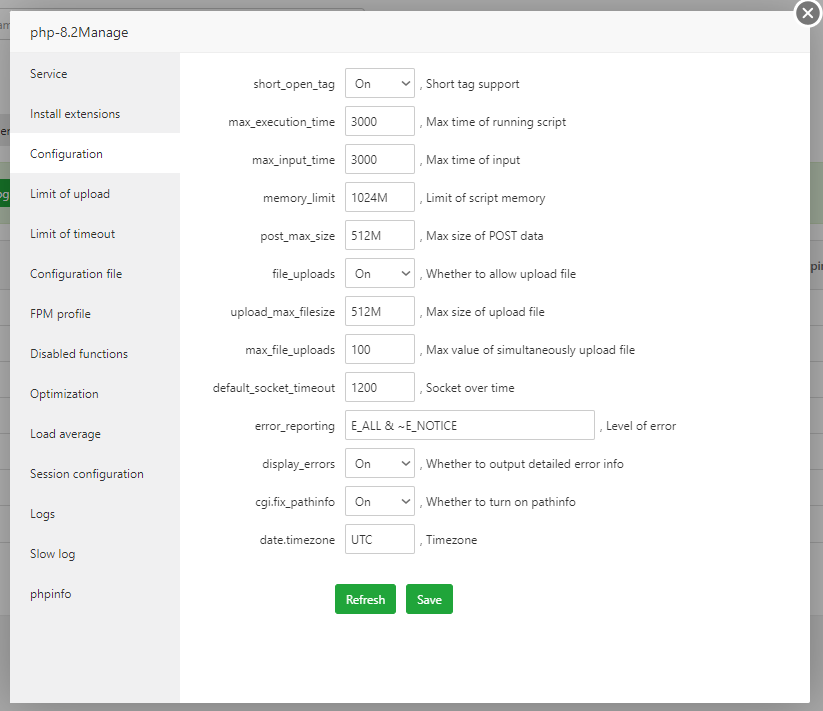The height and width of the screenshot is (711, 823).
Task: Open the short_open_tag dropdown
Action: click(x=379, y=84)
